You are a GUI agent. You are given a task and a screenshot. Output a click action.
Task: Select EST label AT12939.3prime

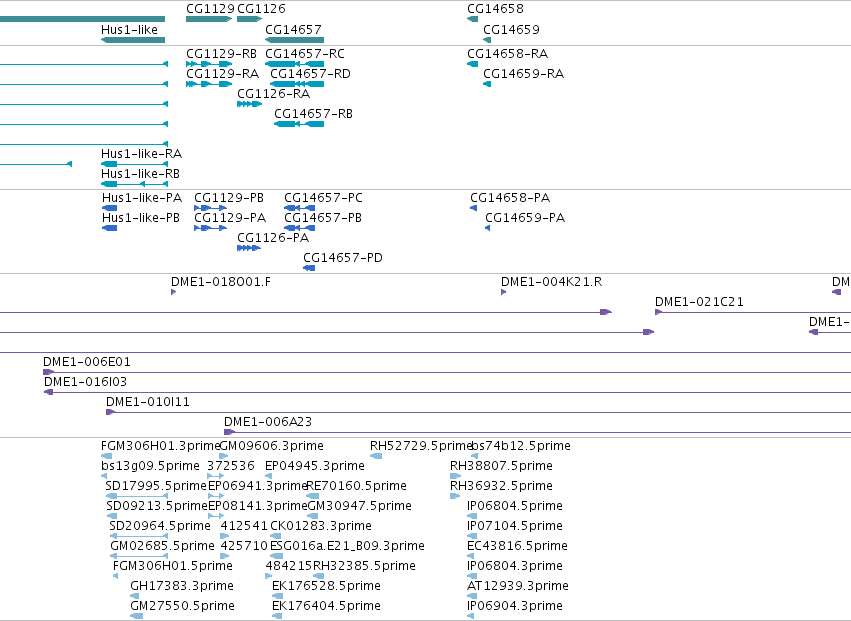click(x=518, y=587)
